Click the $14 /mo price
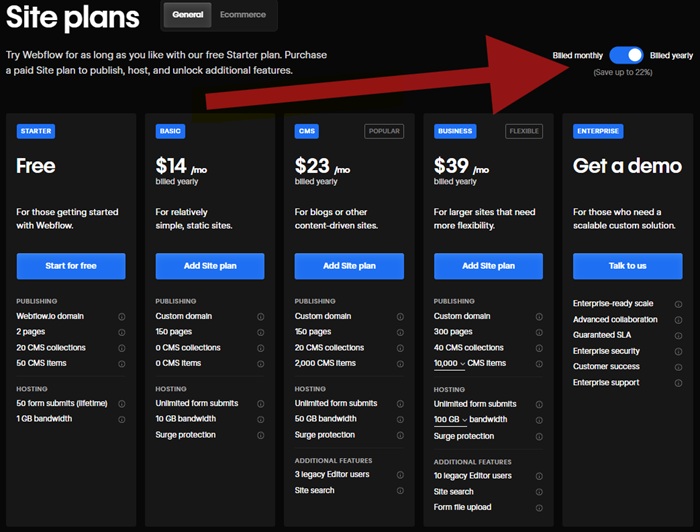The image size is (700, 532). (x=181, y=166)
